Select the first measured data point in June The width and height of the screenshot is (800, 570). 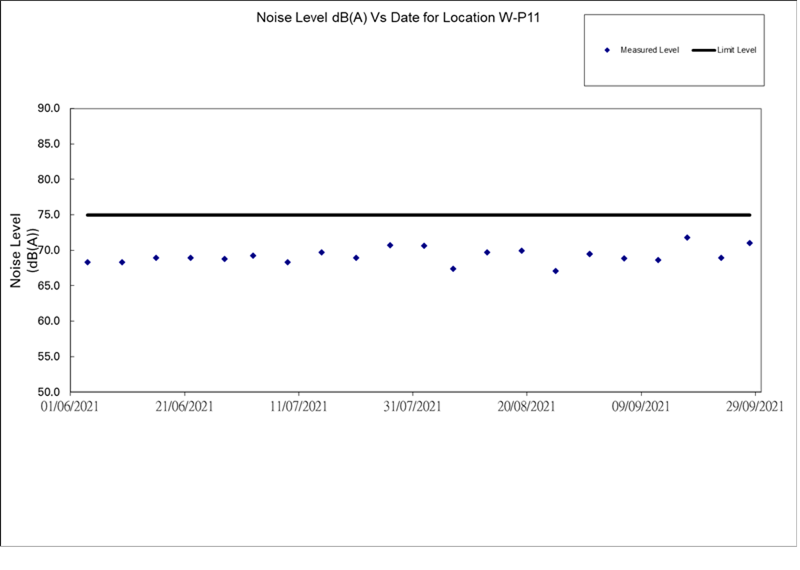coord(88,262)
